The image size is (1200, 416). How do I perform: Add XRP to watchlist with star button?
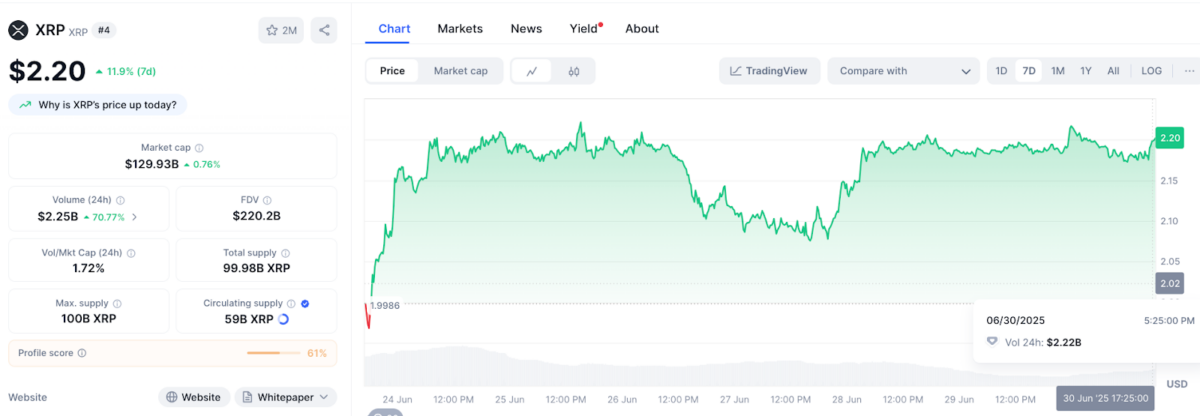coord(281,30)
